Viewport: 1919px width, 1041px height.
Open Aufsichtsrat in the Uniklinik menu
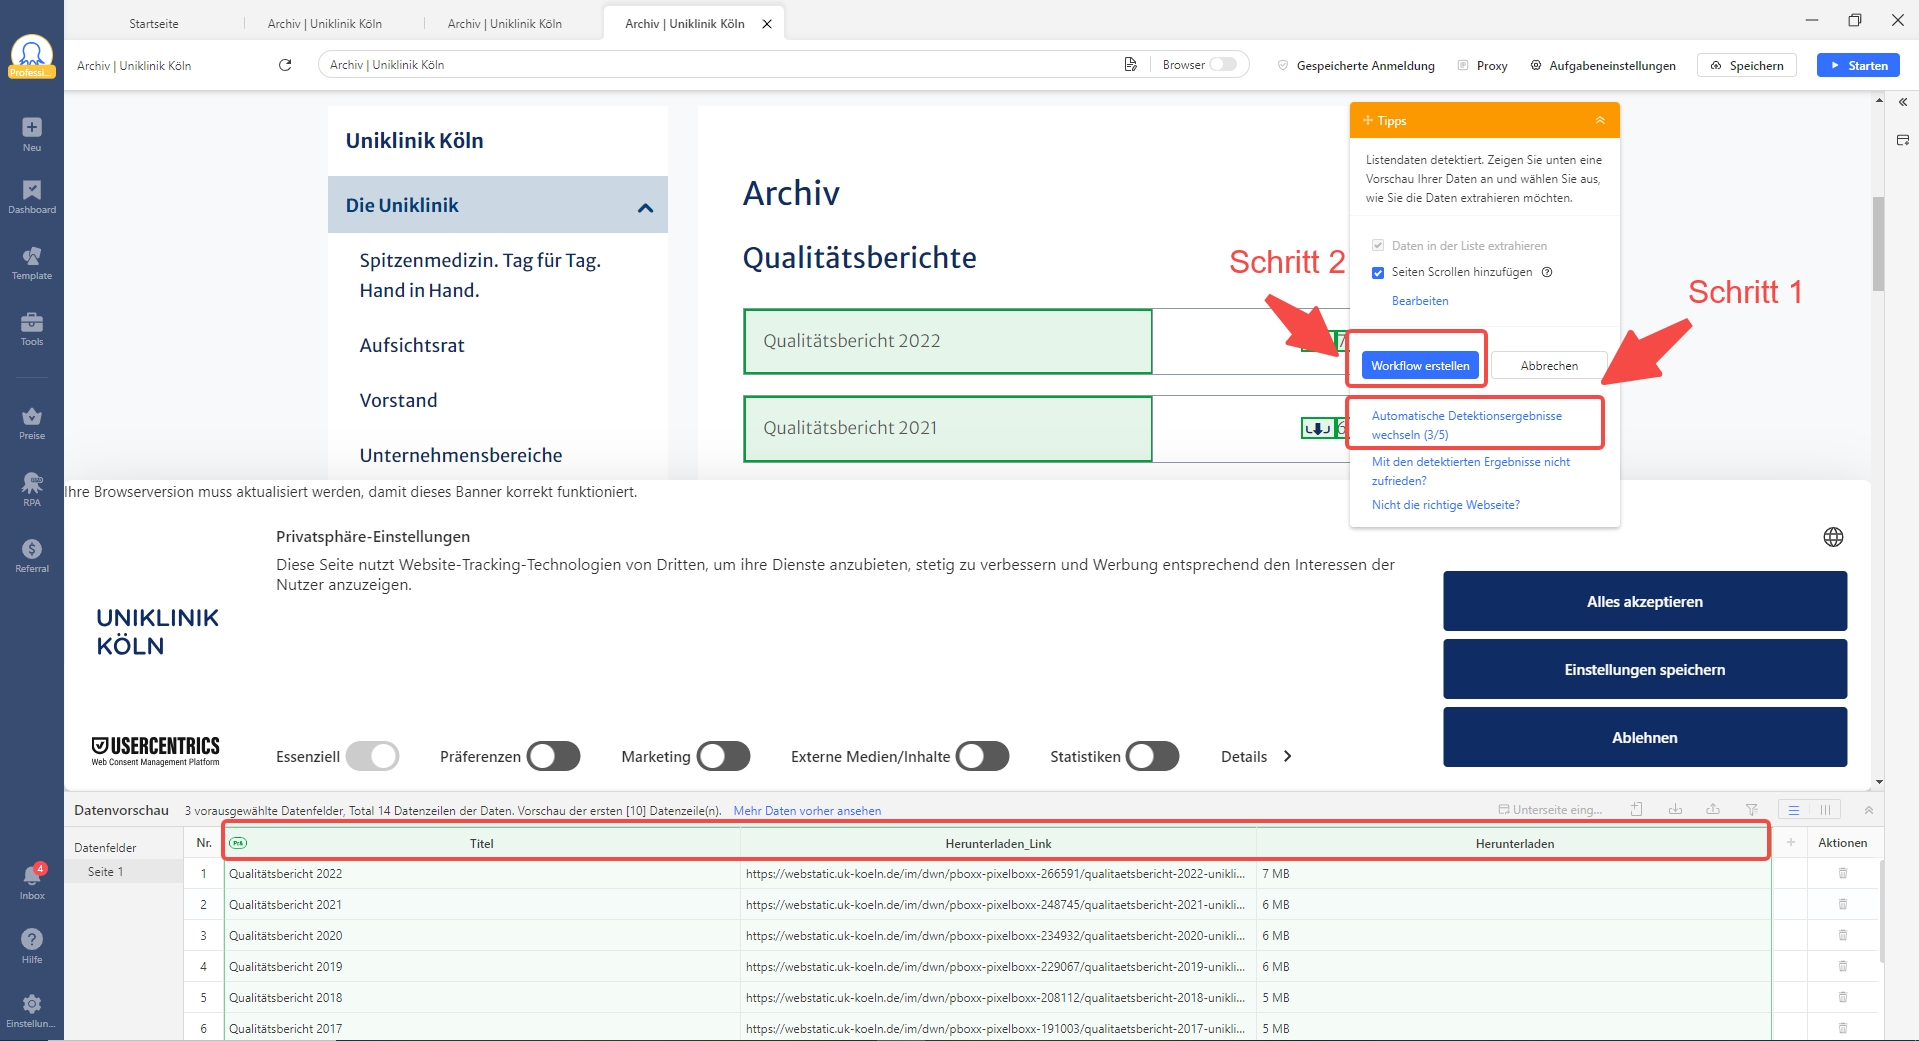point(412,346)
